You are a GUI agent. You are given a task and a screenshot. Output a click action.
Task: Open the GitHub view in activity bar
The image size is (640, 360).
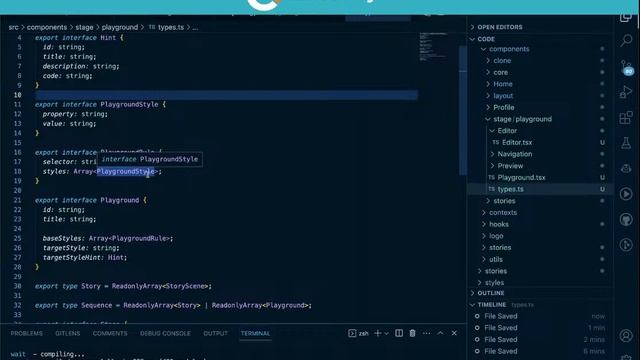point(626,220)
